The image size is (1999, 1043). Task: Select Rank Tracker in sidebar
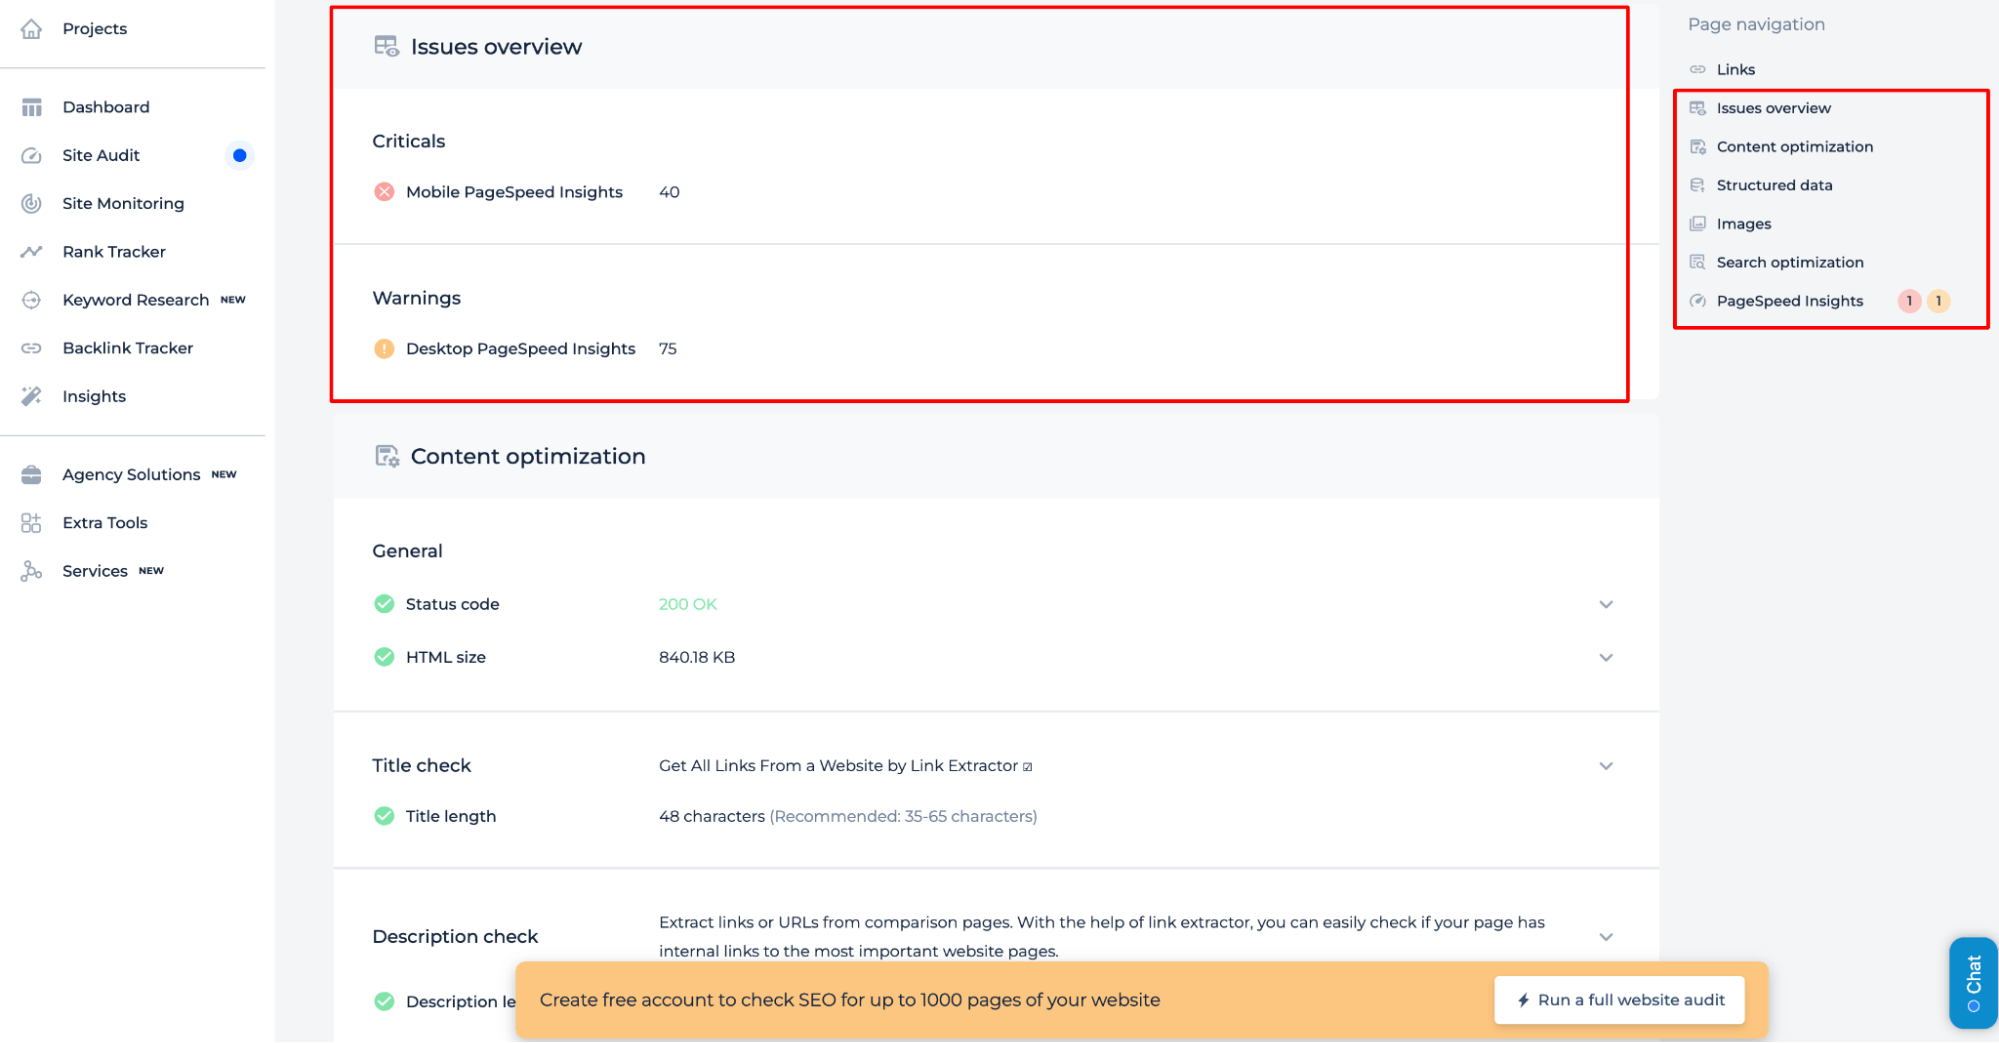click(x=114, y=252)
